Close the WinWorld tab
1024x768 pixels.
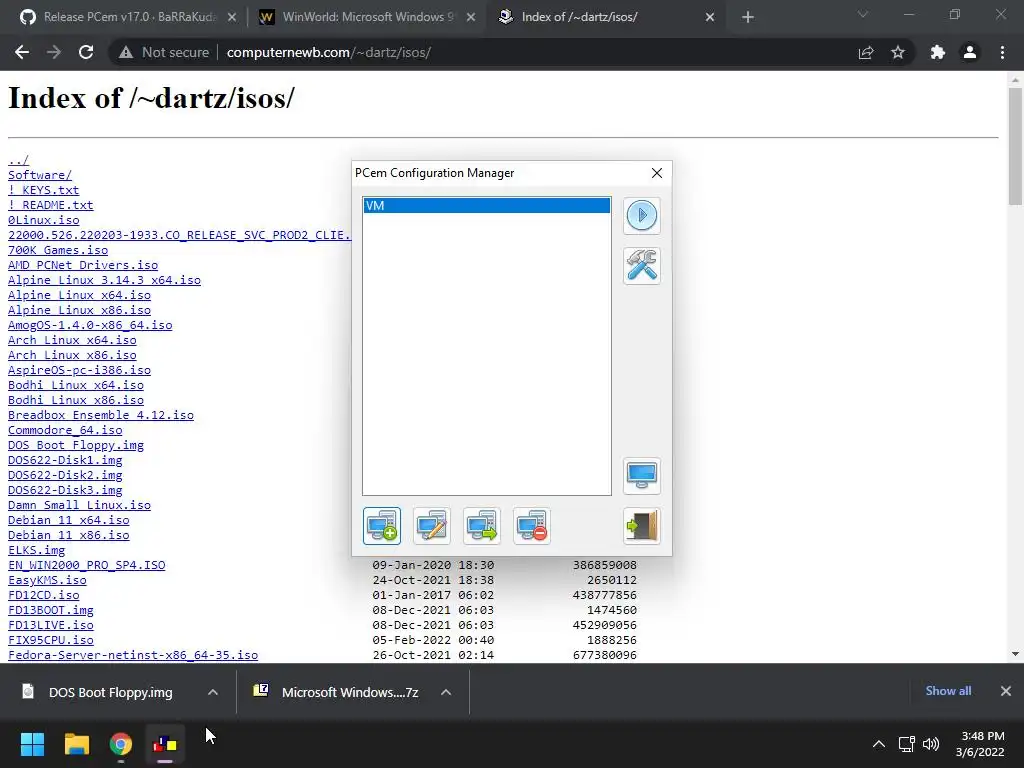coord(471,18)
